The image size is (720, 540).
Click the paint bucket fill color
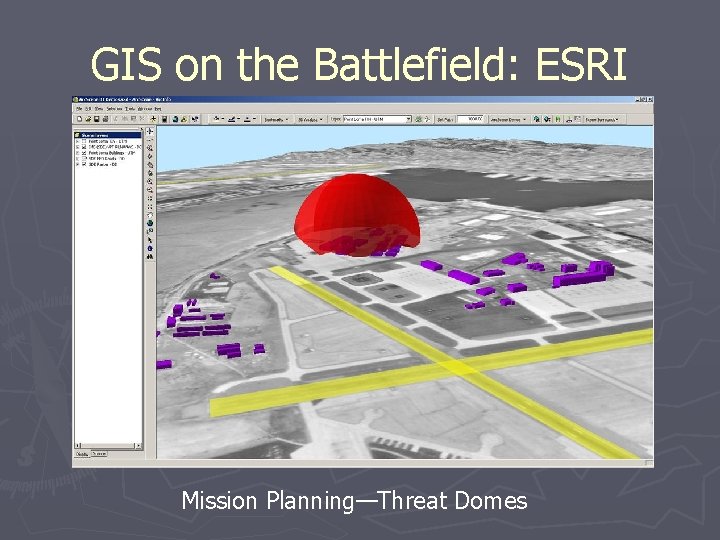(x=216, y=119)
